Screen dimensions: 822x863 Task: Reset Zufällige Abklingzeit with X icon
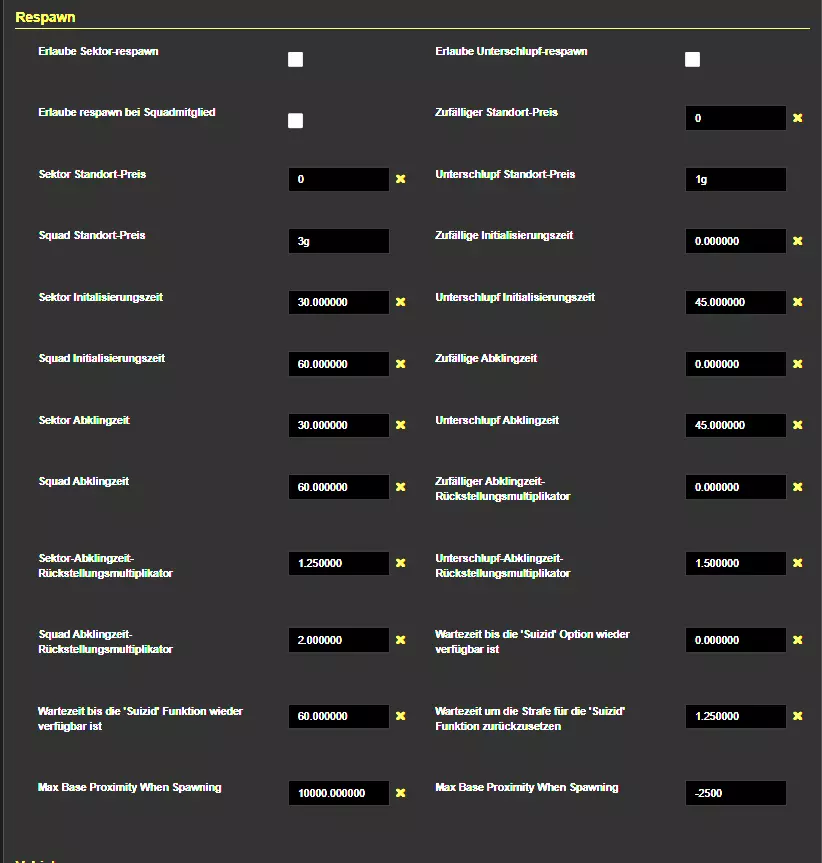[x=797, y=364]
